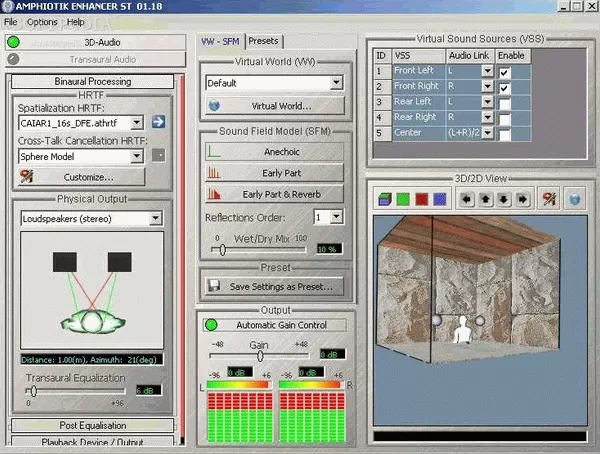Select the 3D cube view icon
This screenshot has width=600, height=454.
[x=385, y=199]
